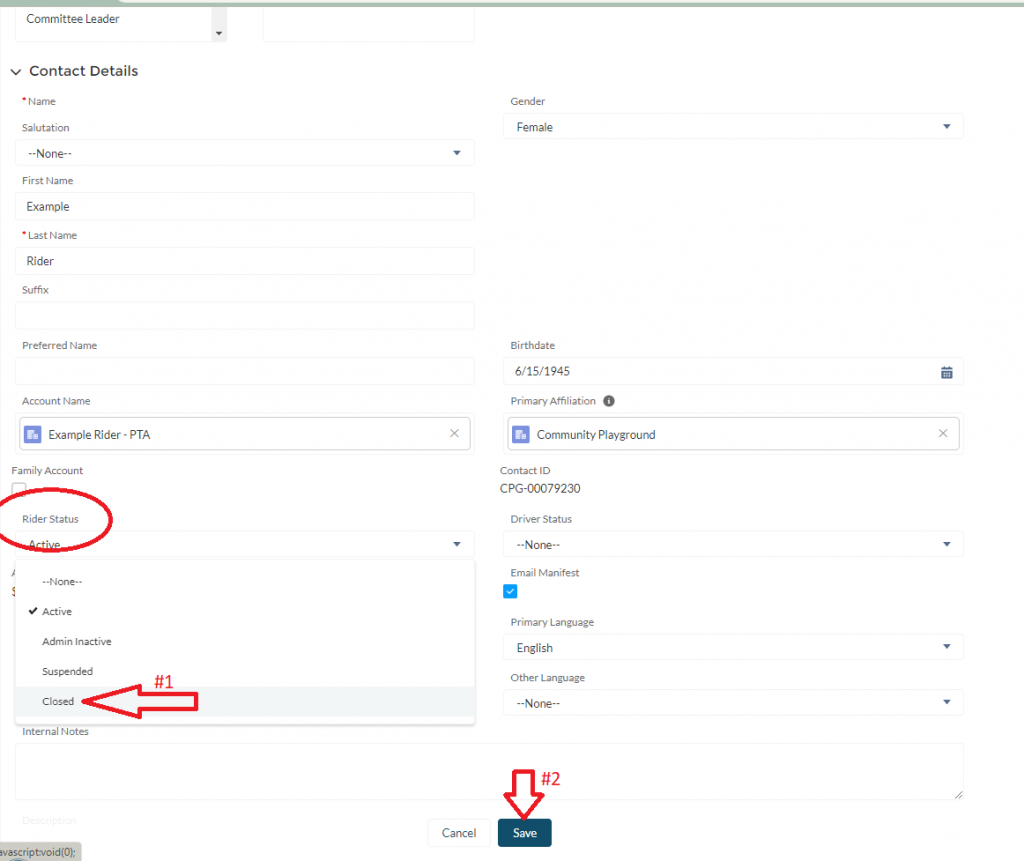
Task: Select Closed in Rider Status list
Action: coord(58,701)
